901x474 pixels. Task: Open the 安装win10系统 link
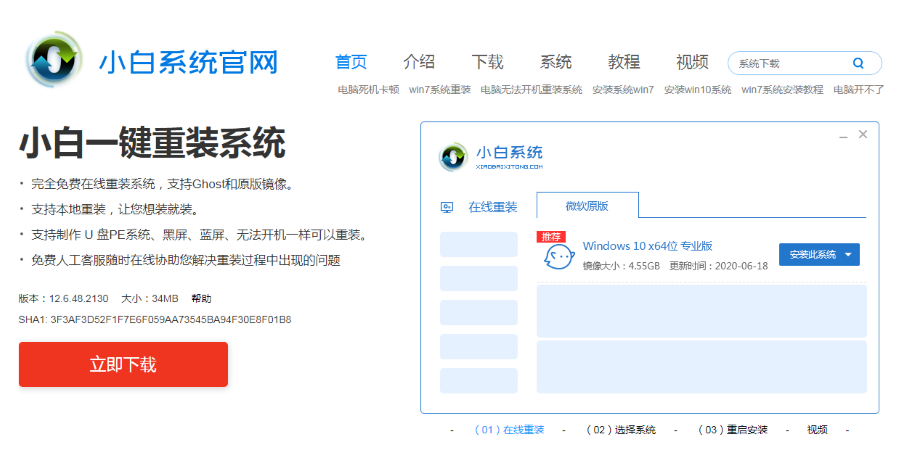[x=698, y=90]
